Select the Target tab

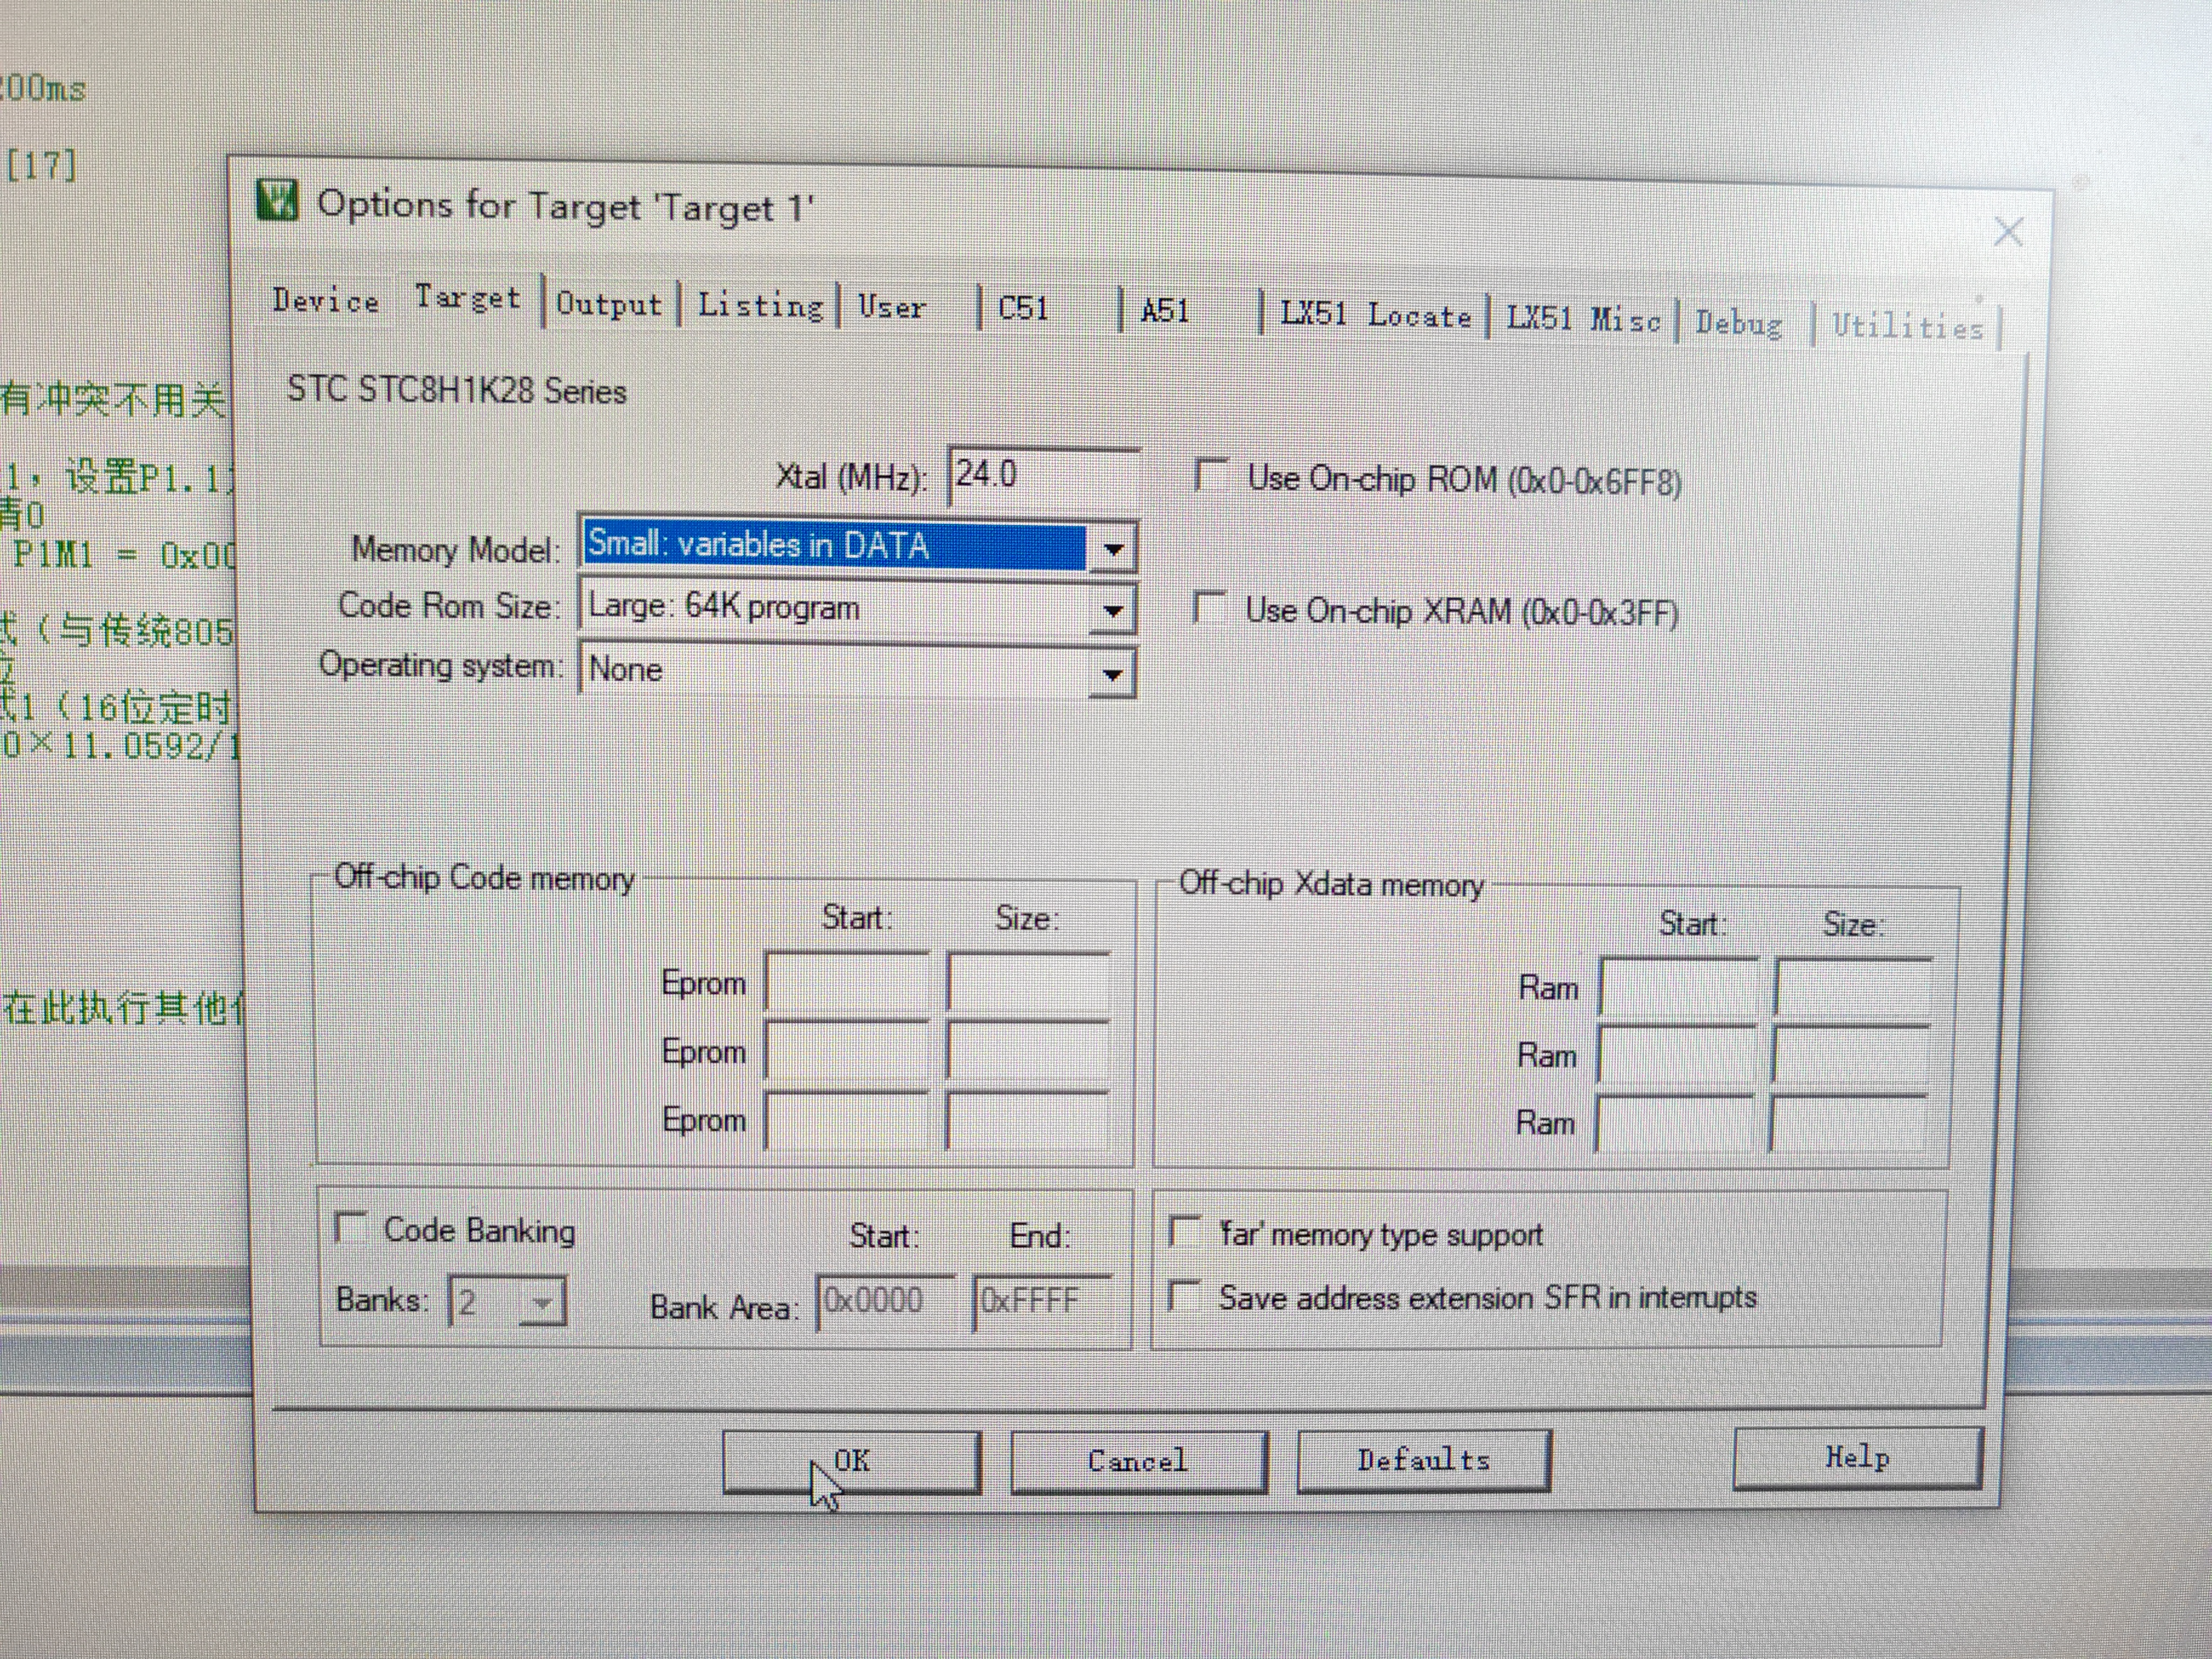pyautogui.click(x=468, y=298)
